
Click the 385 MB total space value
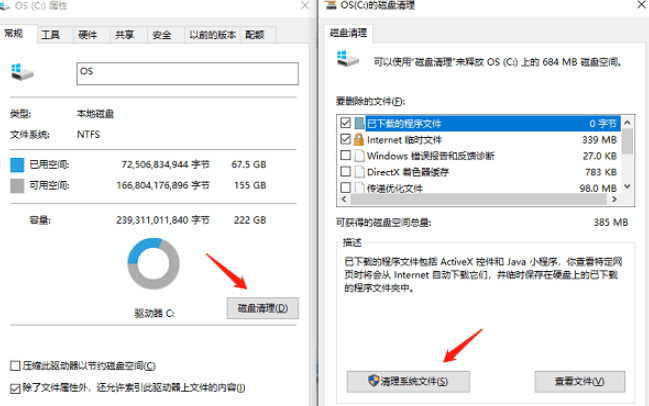point(611,222)
